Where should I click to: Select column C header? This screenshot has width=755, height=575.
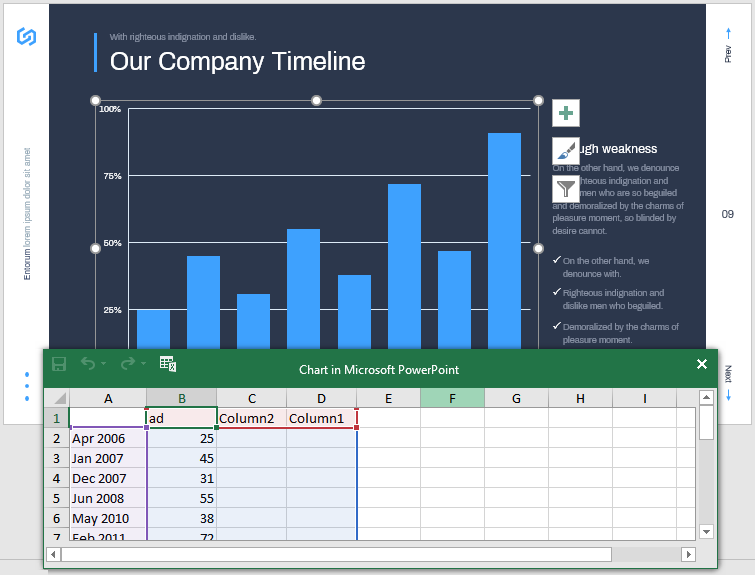252,398
